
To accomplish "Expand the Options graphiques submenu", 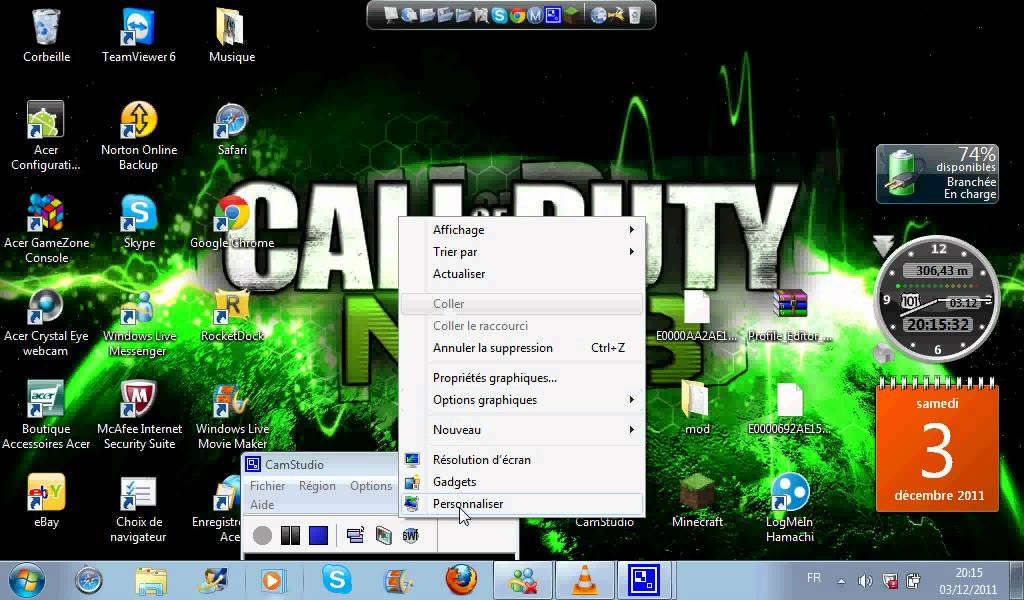I will 522,400.
